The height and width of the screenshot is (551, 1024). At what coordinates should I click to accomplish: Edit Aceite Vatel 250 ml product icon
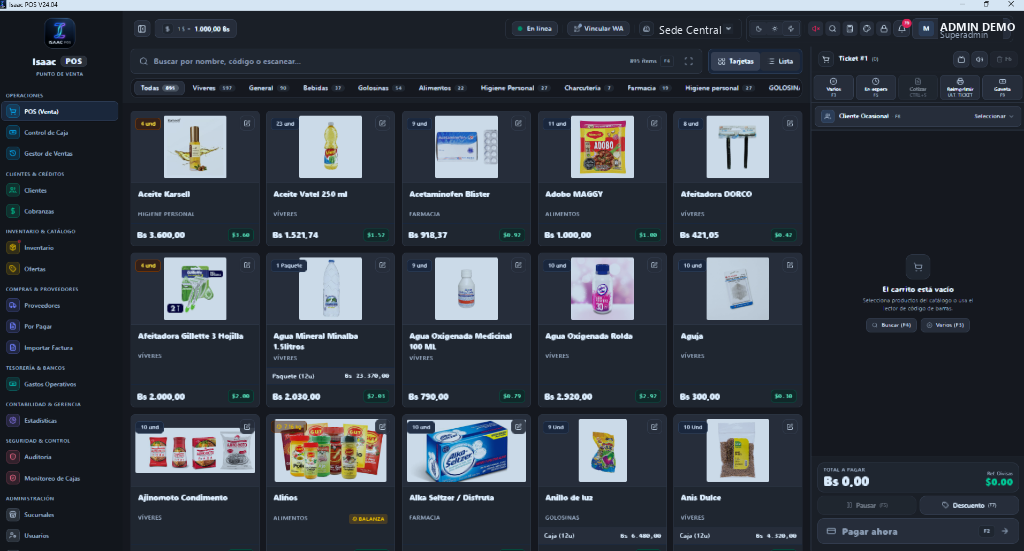point(382,123)
